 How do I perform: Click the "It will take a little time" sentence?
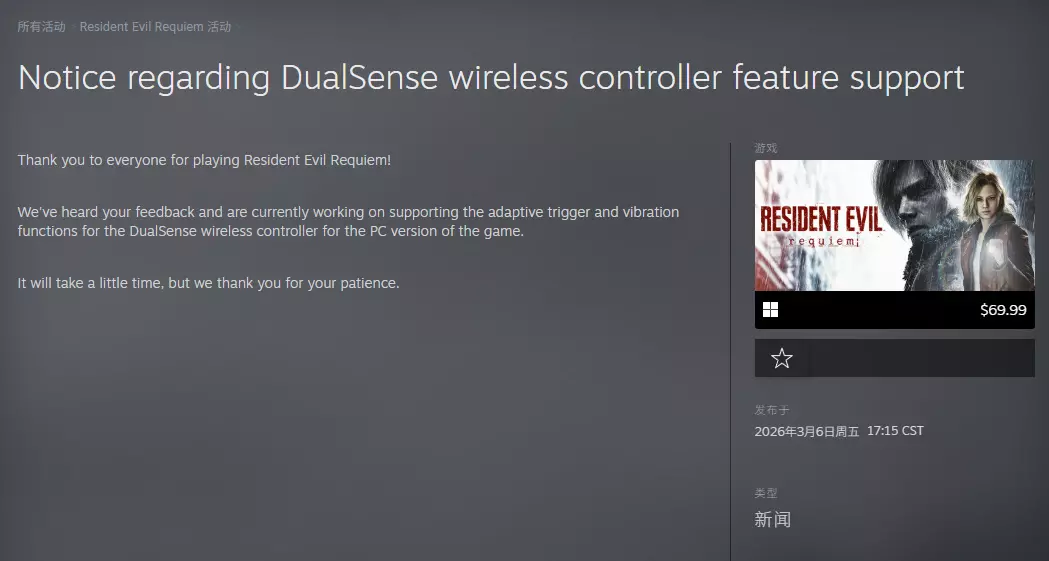coord(208,283)
